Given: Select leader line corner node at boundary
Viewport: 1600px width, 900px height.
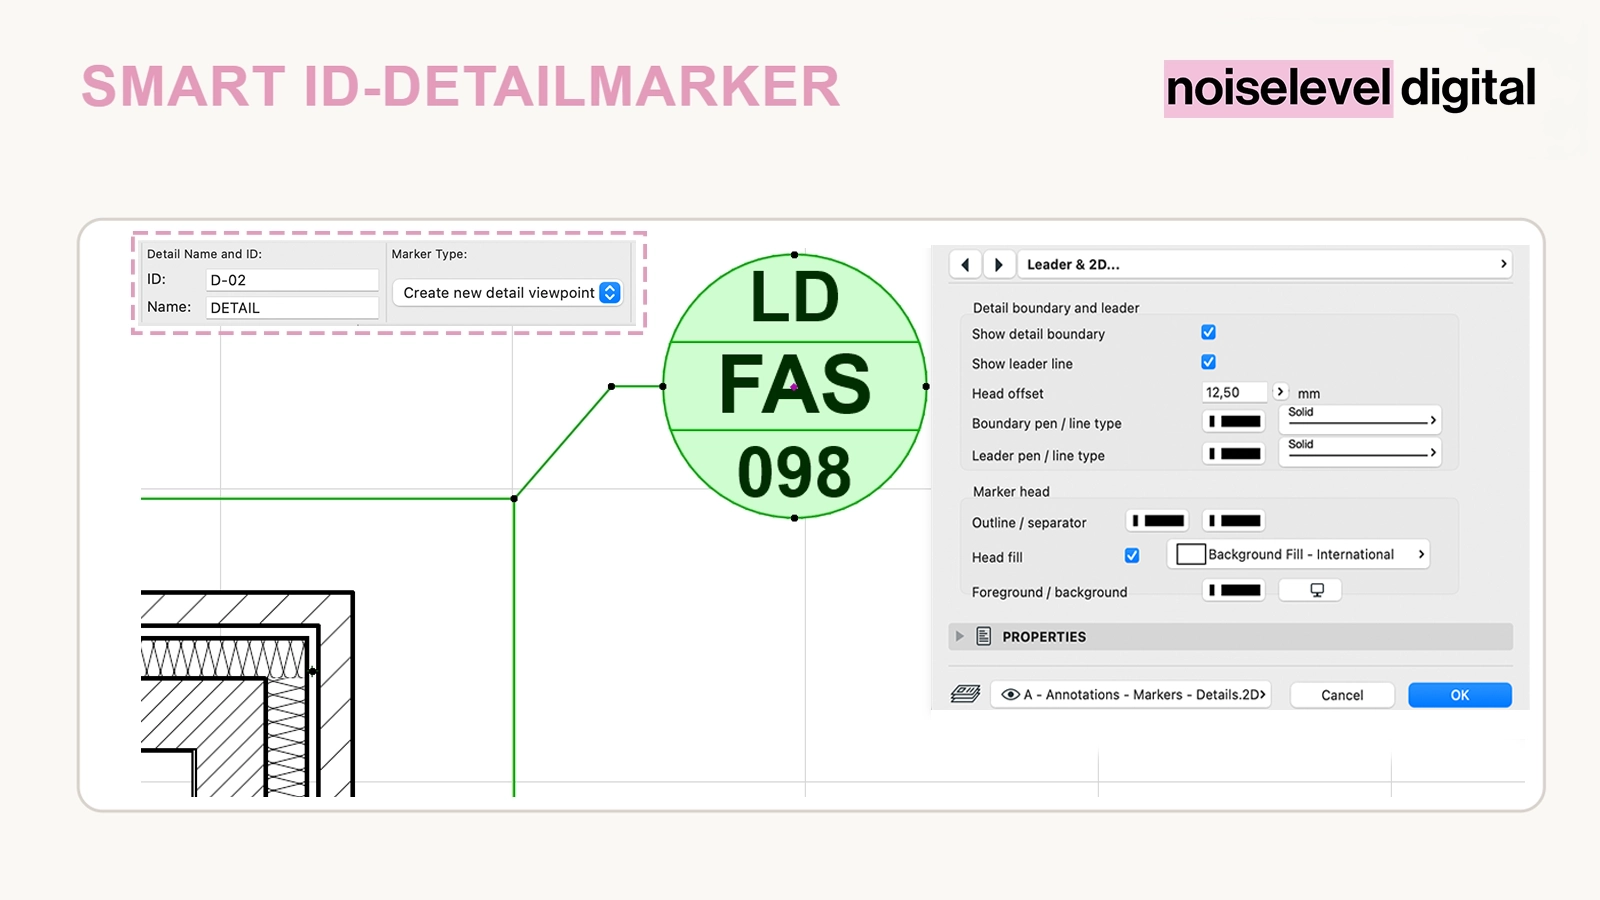Looking at the screenshot, I should (514, 498).
